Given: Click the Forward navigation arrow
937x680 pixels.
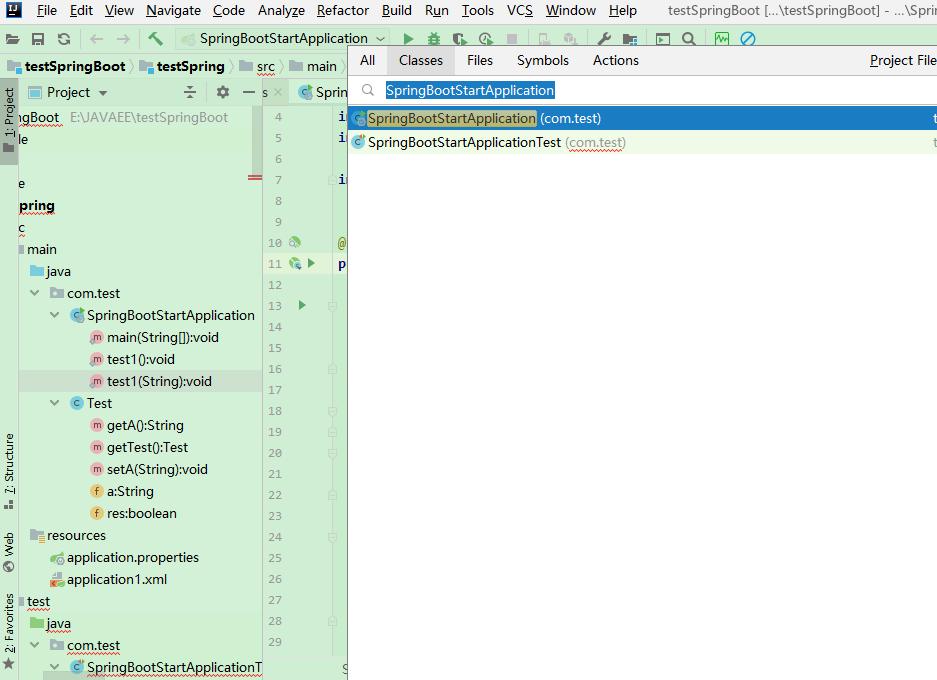Looking at the screenshot, I should 123,39.
